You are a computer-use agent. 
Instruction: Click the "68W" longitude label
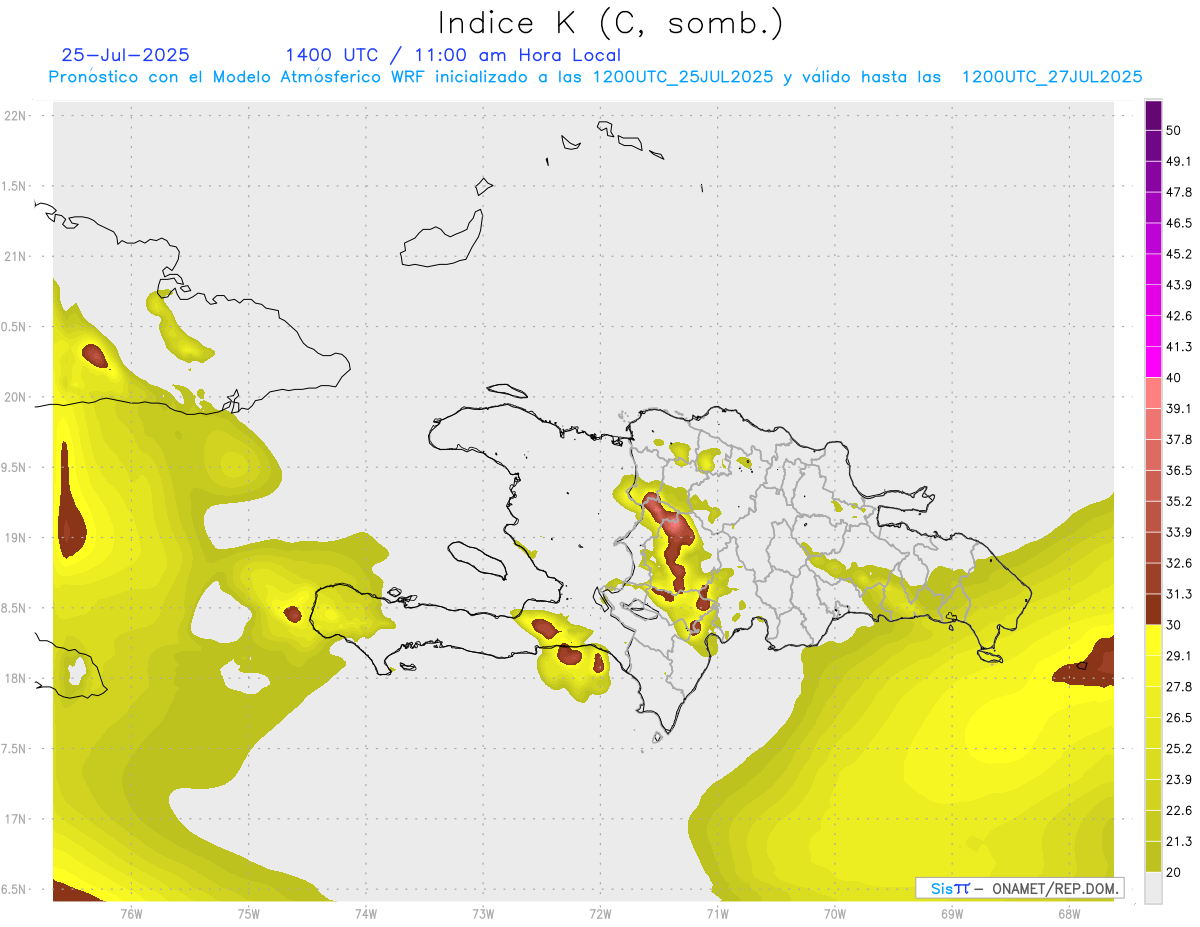coord(1069,913)
